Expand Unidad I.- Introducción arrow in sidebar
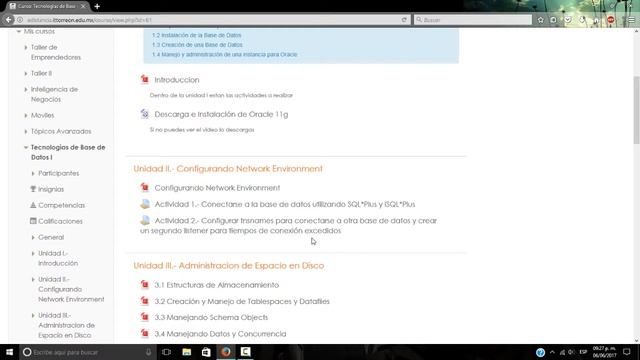Screen dimensions: 640x360 [x=33, y=253]
